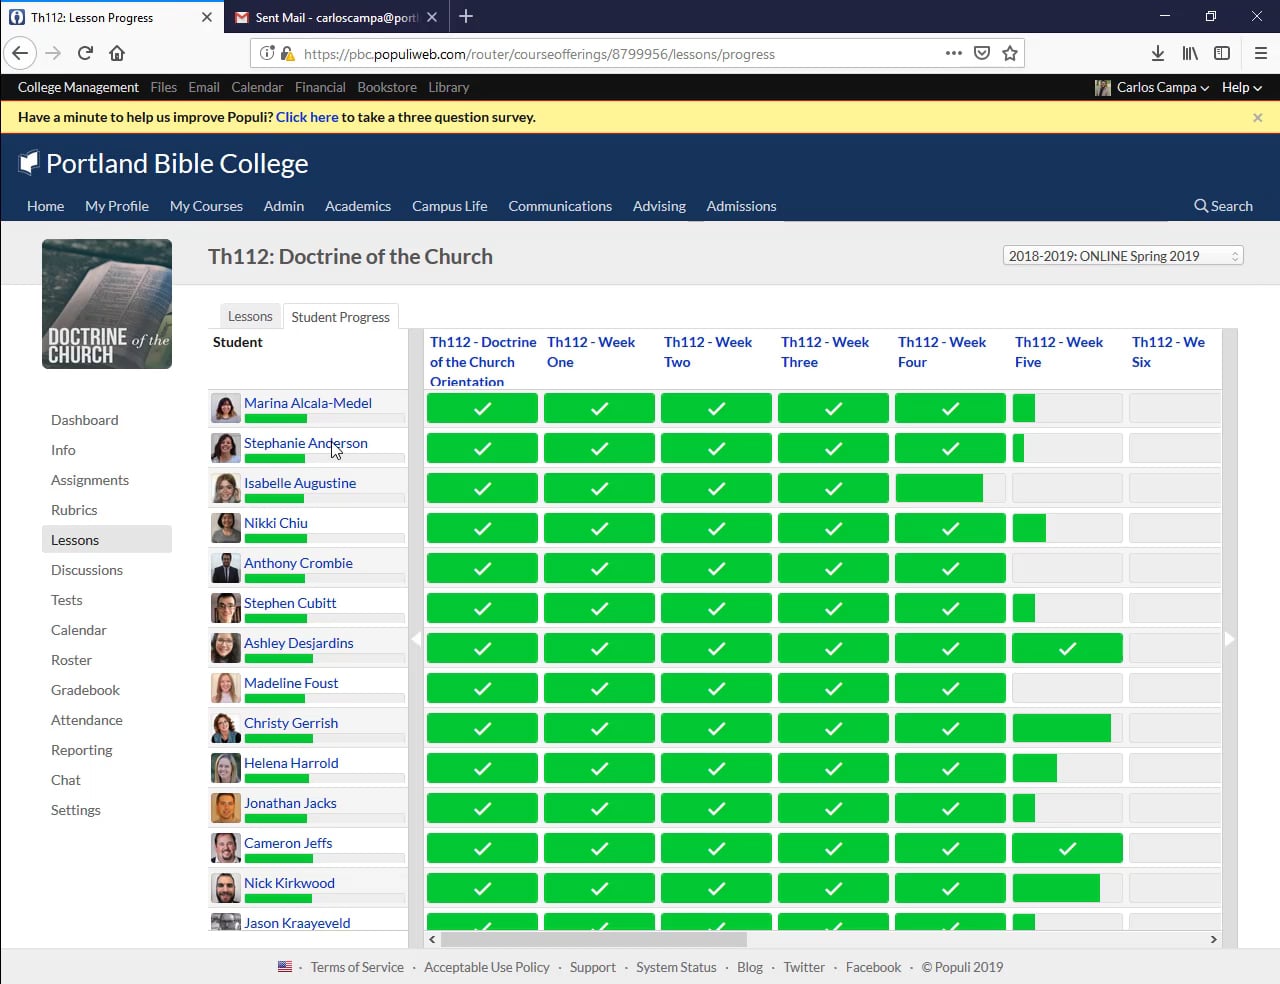Viewport: 1280px width, 984px height.
Task: Click Nikki Chiu's profile photo
Action: [x=226, y=528]
